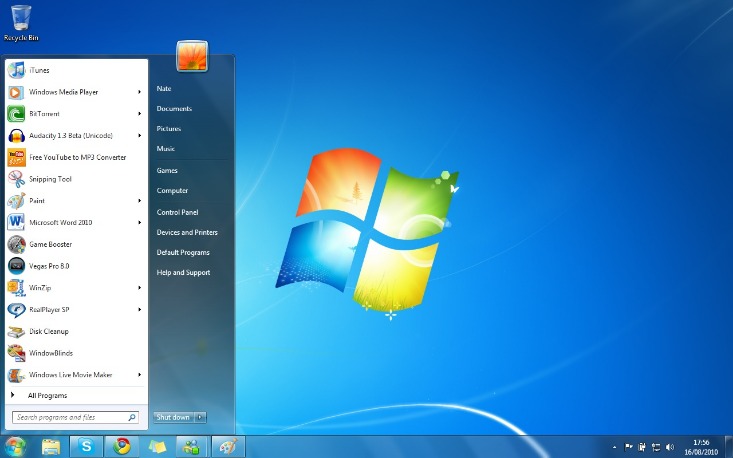Select Devices and Printers
733x458 pixels.
pyautogui.click(x=187, y=232)
